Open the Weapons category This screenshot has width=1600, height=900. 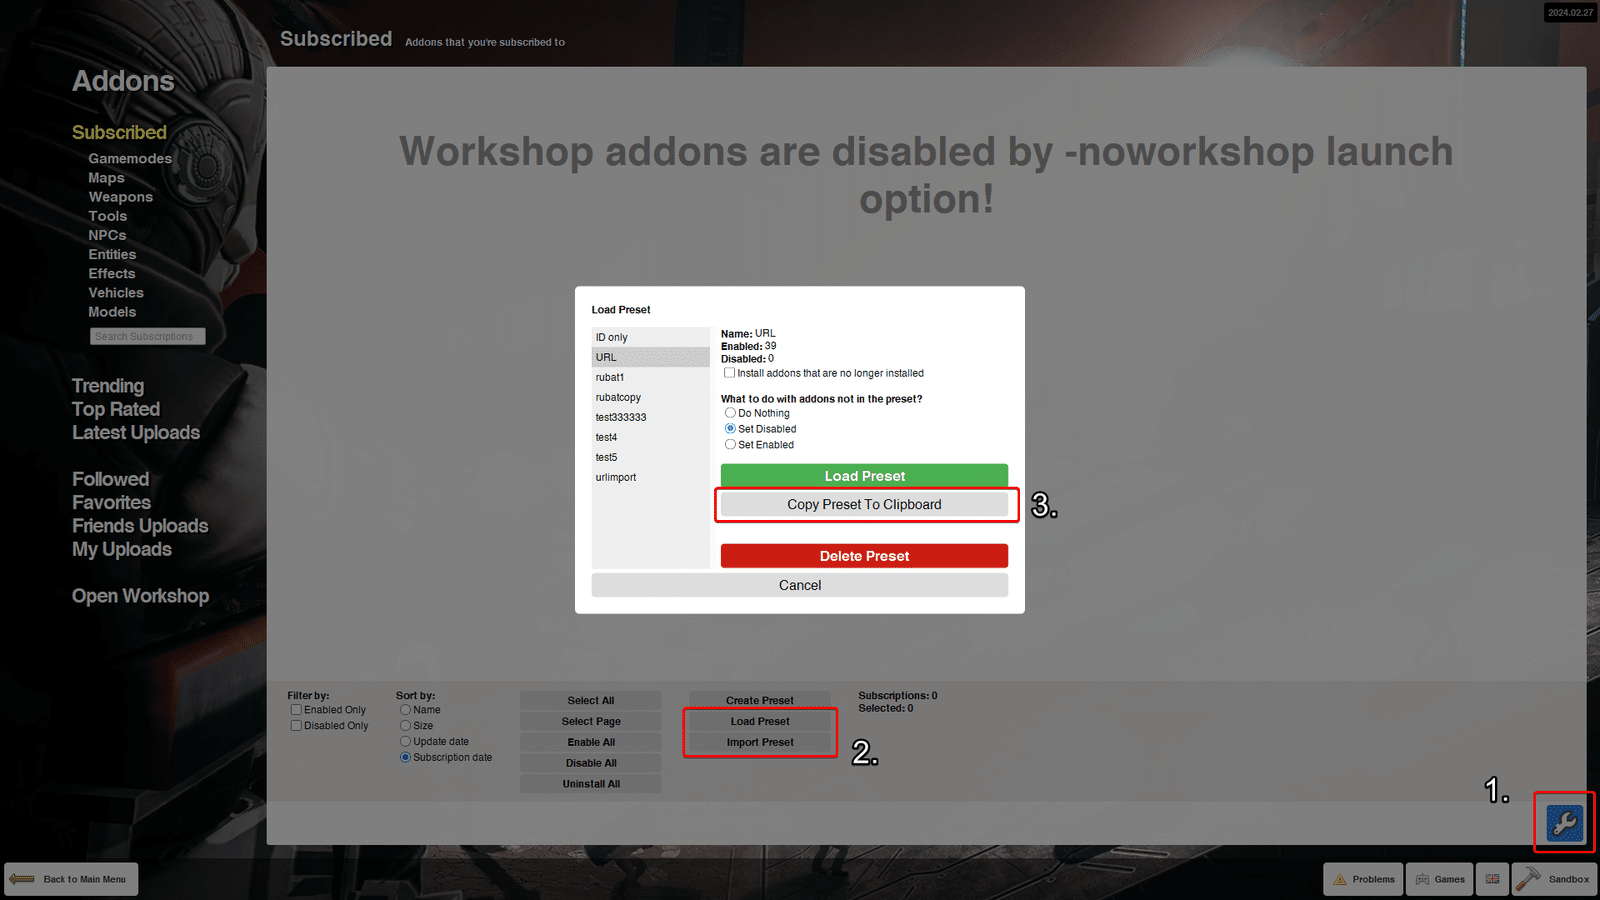click(x=120, y=197)
